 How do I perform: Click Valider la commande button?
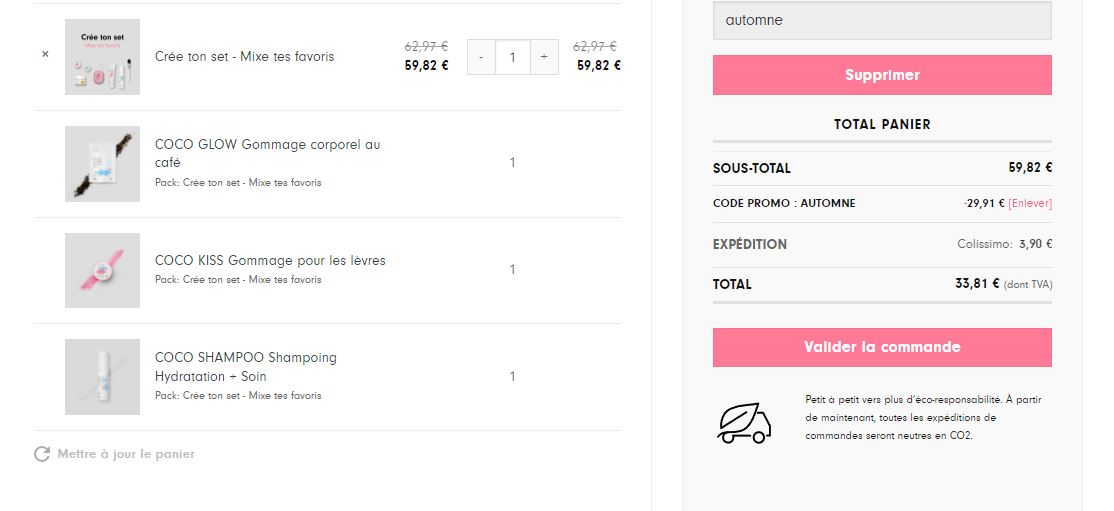[x=882, y=348]
